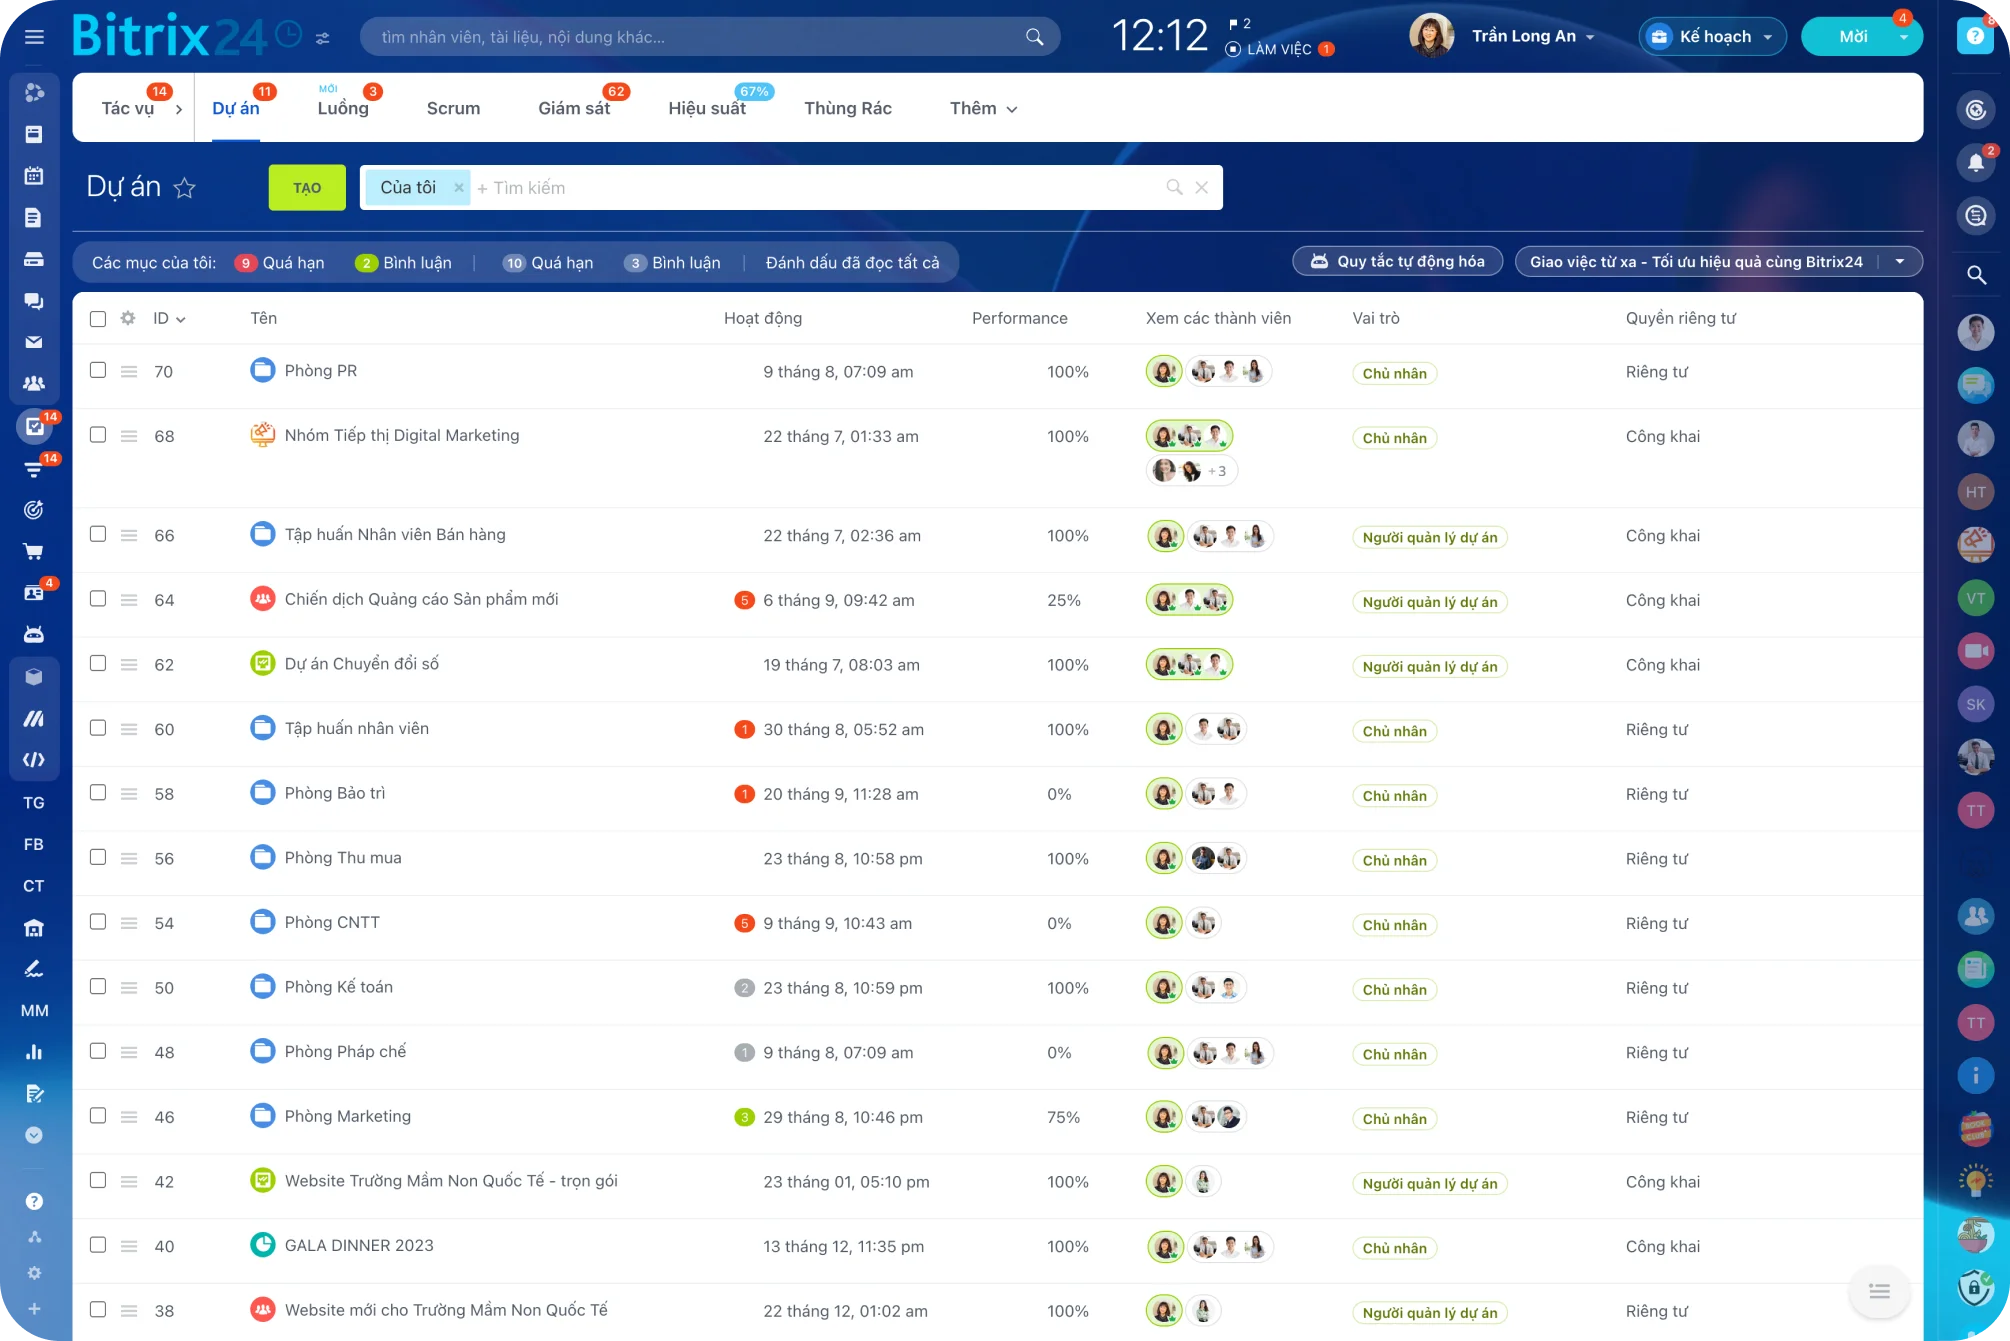
Task: Open the hamburger menu in the left sidebar
Action: [x=34, y=37]
